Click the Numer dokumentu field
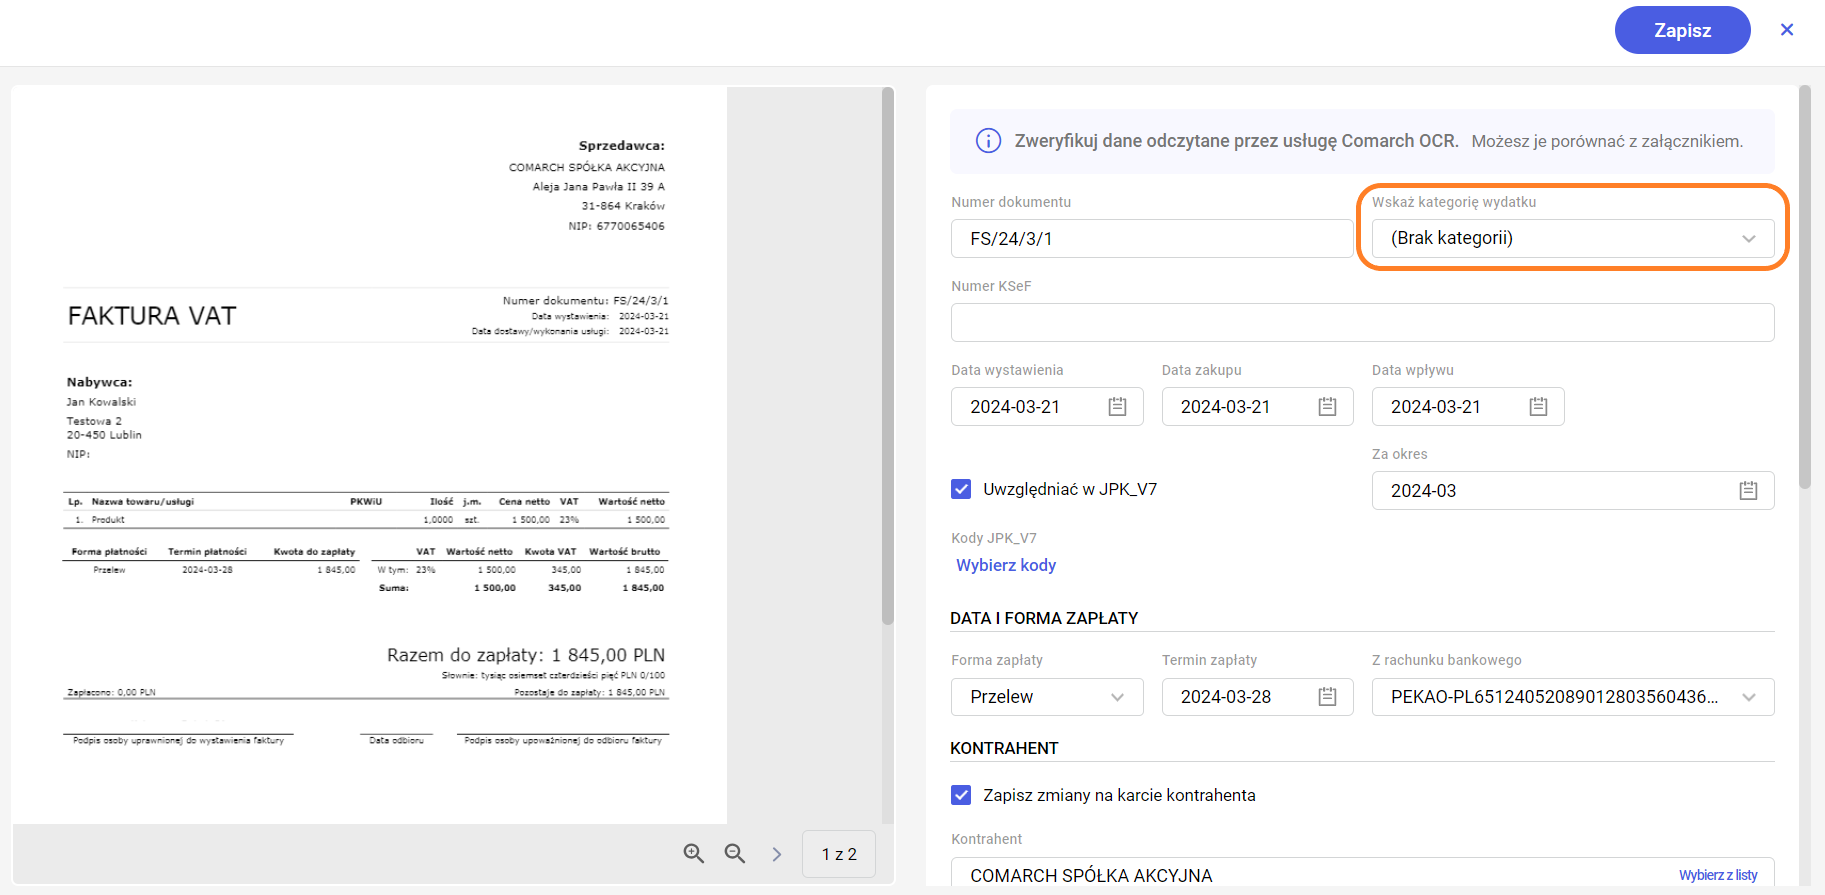 point(1151,239)
